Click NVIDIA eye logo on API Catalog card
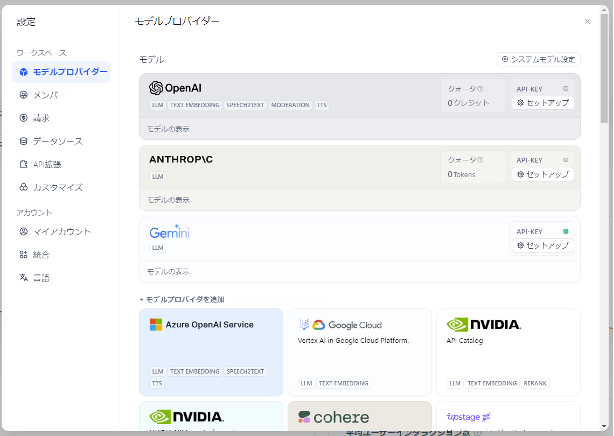Screen dimensions: 614x436 pos(457,325)
